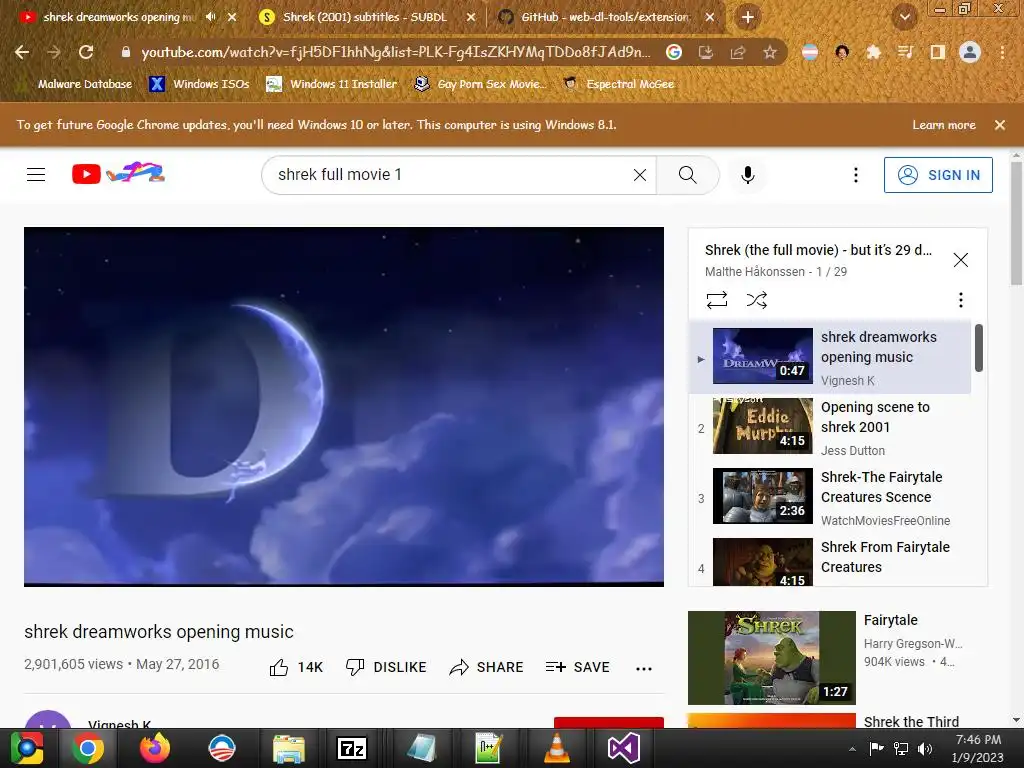The width and height of the screenshot is (1024, 768).
Task: Click Learn more in update bar
Action: (944, 125)
